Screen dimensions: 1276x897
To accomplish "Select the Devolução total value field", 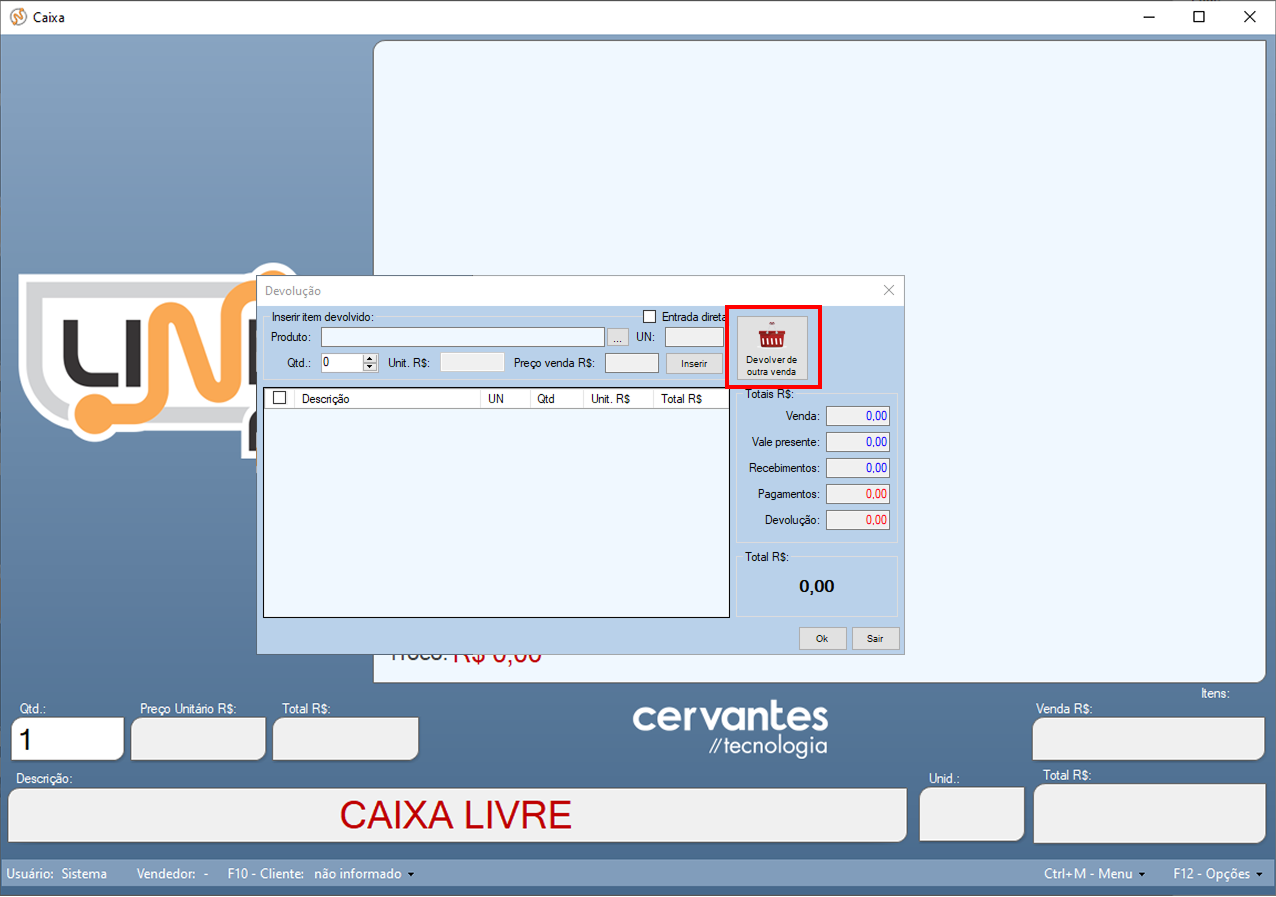I will (x=858, y=520).
